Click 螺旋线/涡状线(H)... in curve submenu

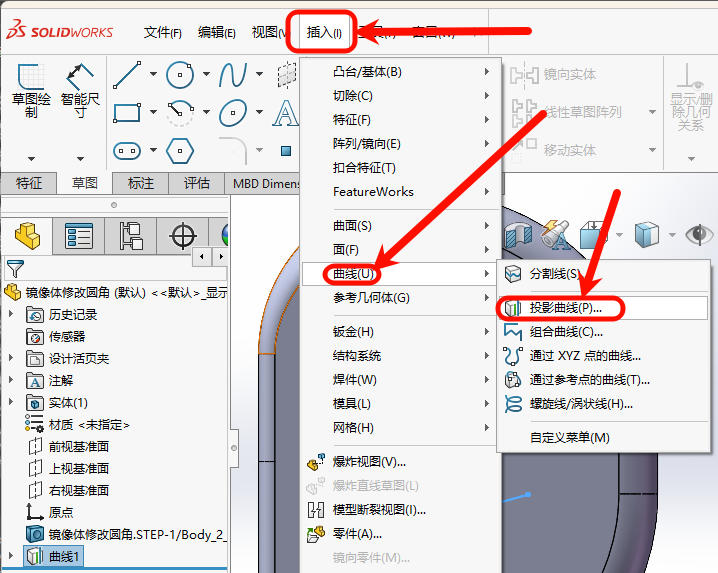(x=580, y=404)
